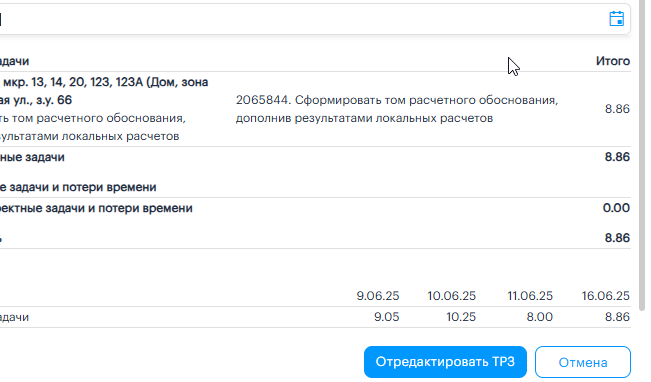Click the Отмена button
This screenshot has width=651, height=382.
click(x=583, y=362)
